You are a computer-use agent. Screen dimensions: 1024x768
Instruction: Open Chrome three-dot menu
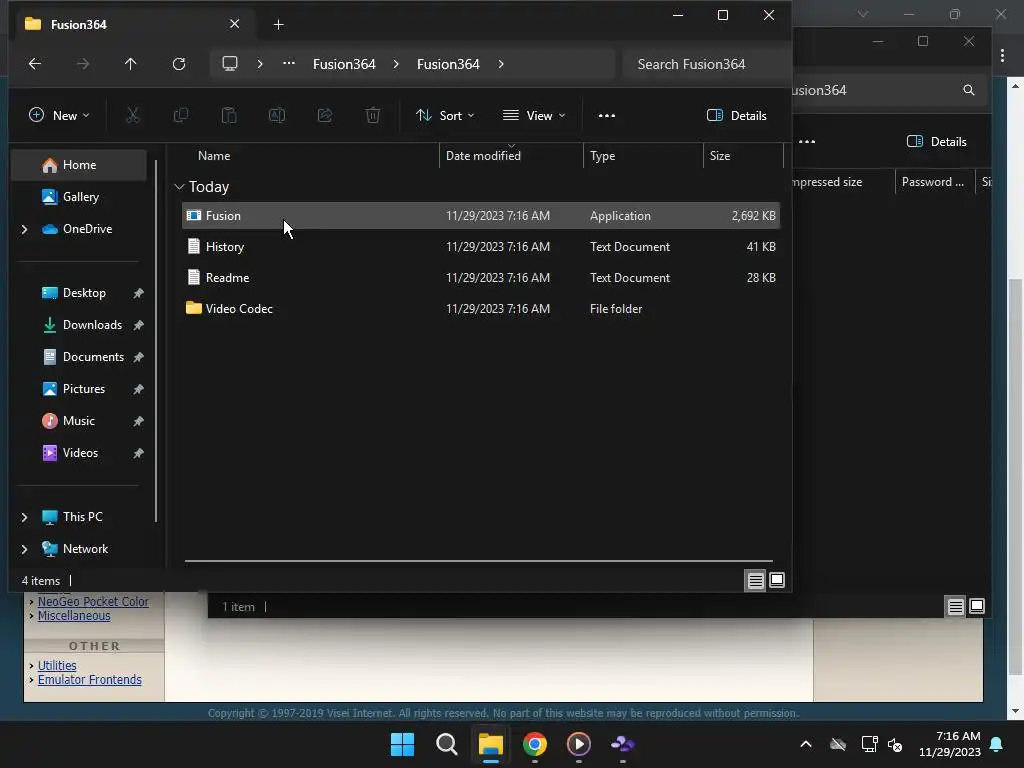coord(1002,56)
